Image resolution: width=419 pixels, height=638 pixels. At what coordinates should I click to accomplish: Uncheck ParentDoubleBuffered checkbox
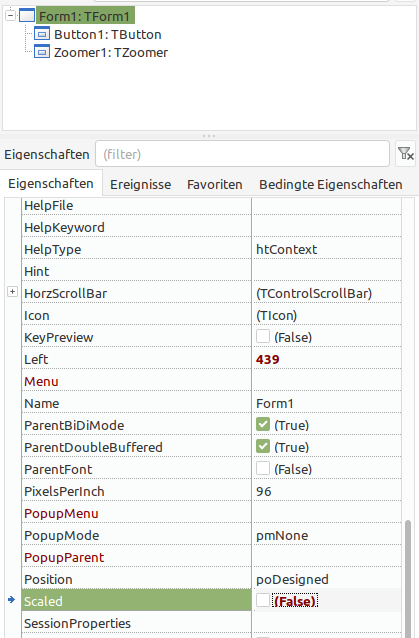[x=263, y=446]
